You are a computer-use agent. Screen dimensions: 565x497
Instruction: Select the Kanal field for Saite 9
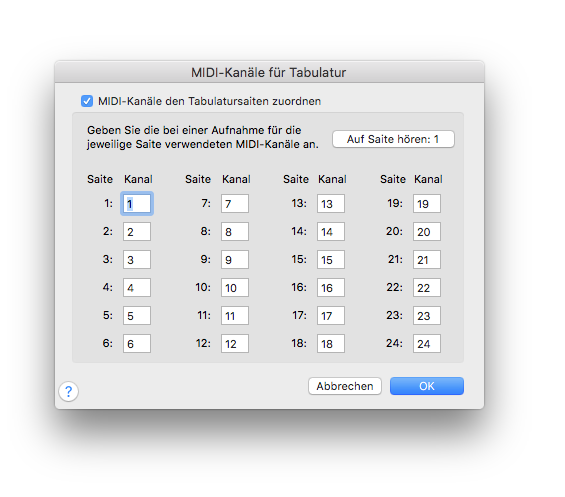235,259
